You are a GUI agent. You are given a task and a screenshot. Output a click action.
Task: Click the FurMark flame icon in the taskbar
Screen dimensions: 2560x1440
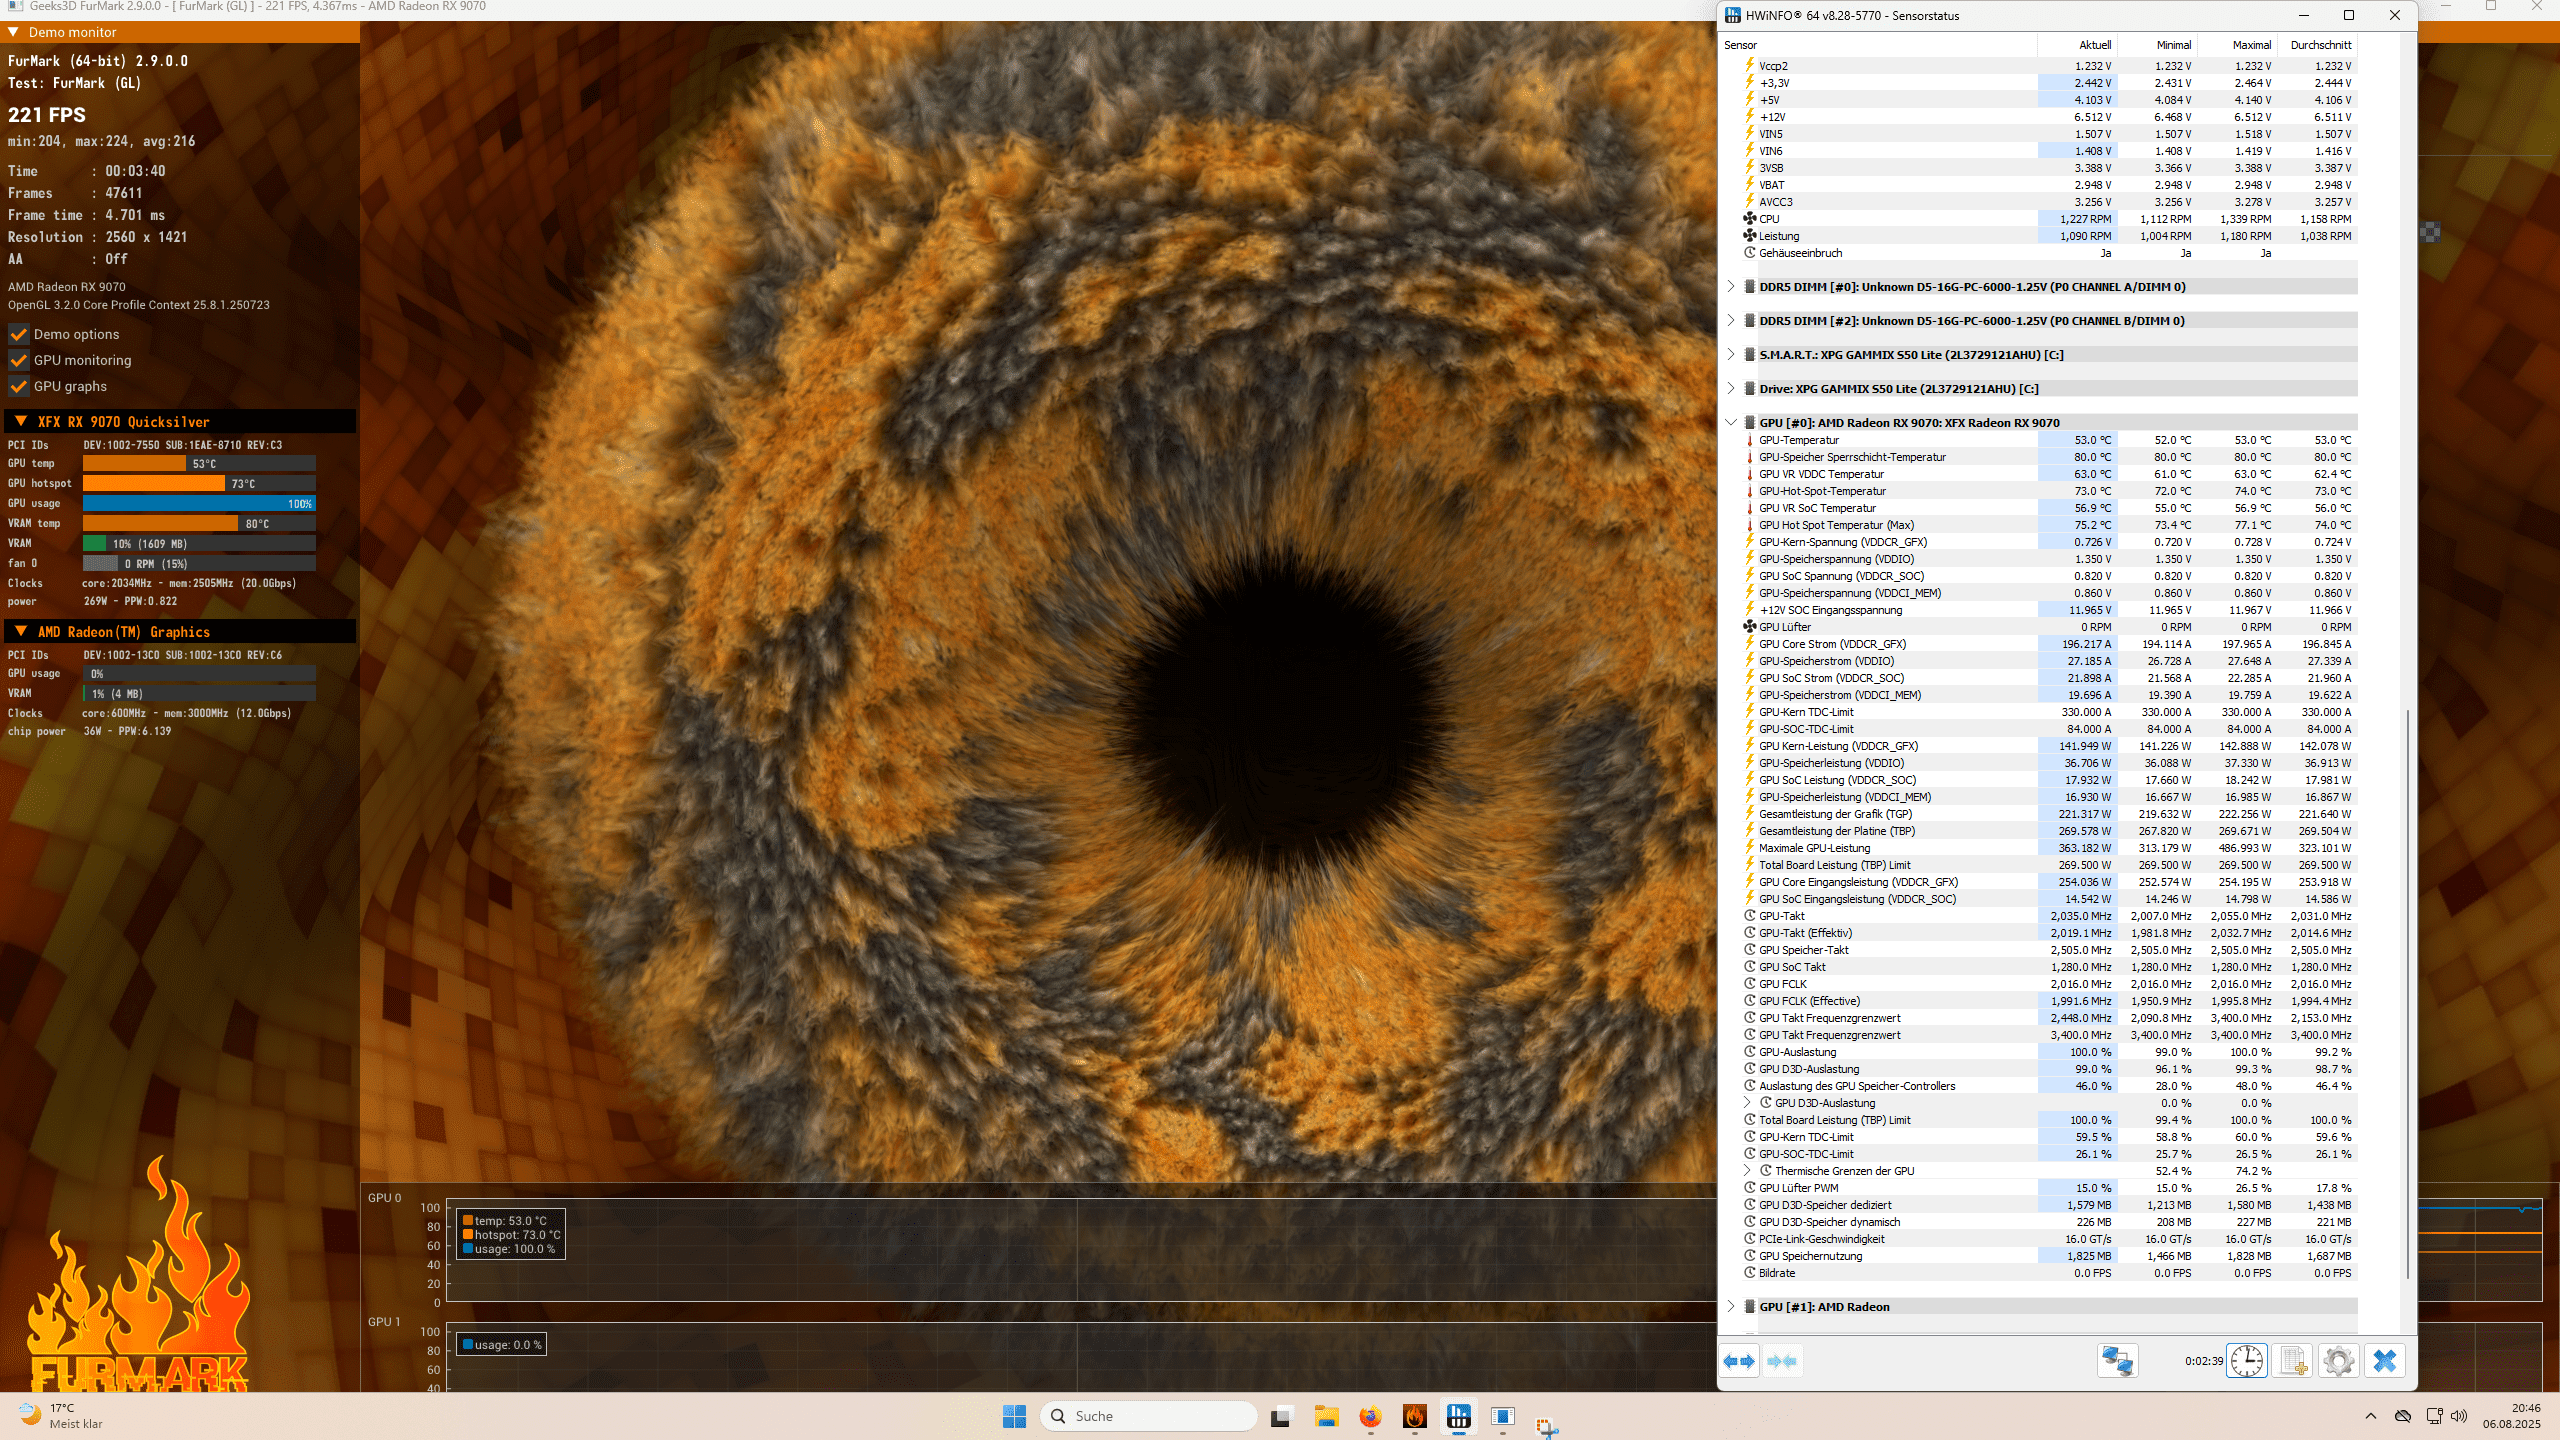click(x=1414, y=1416)
